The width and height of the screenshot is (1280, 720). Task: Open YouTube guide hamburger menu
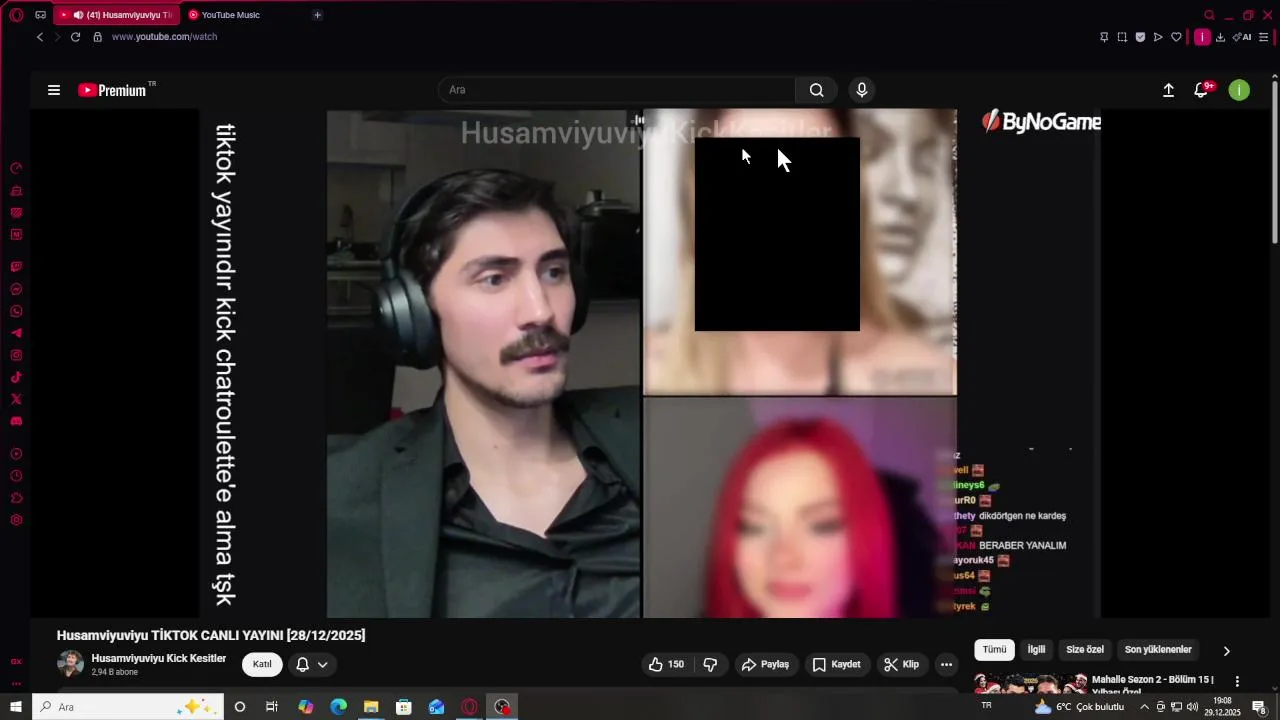pos(54,90)
